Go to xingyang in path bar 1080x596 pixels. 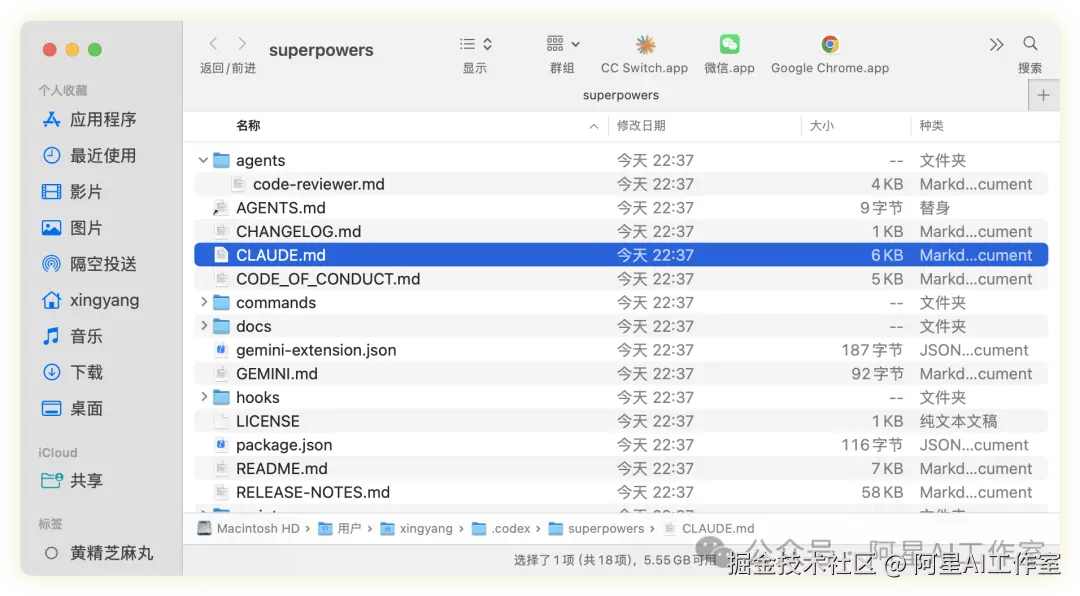417,528
